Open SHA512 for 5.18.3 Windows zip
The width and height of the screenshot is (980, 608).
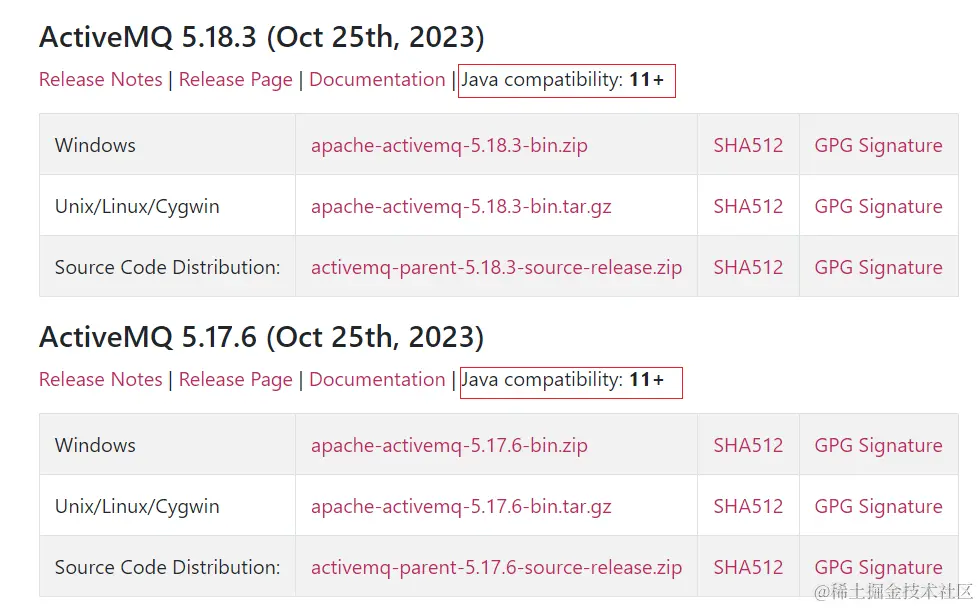point(748,145)
